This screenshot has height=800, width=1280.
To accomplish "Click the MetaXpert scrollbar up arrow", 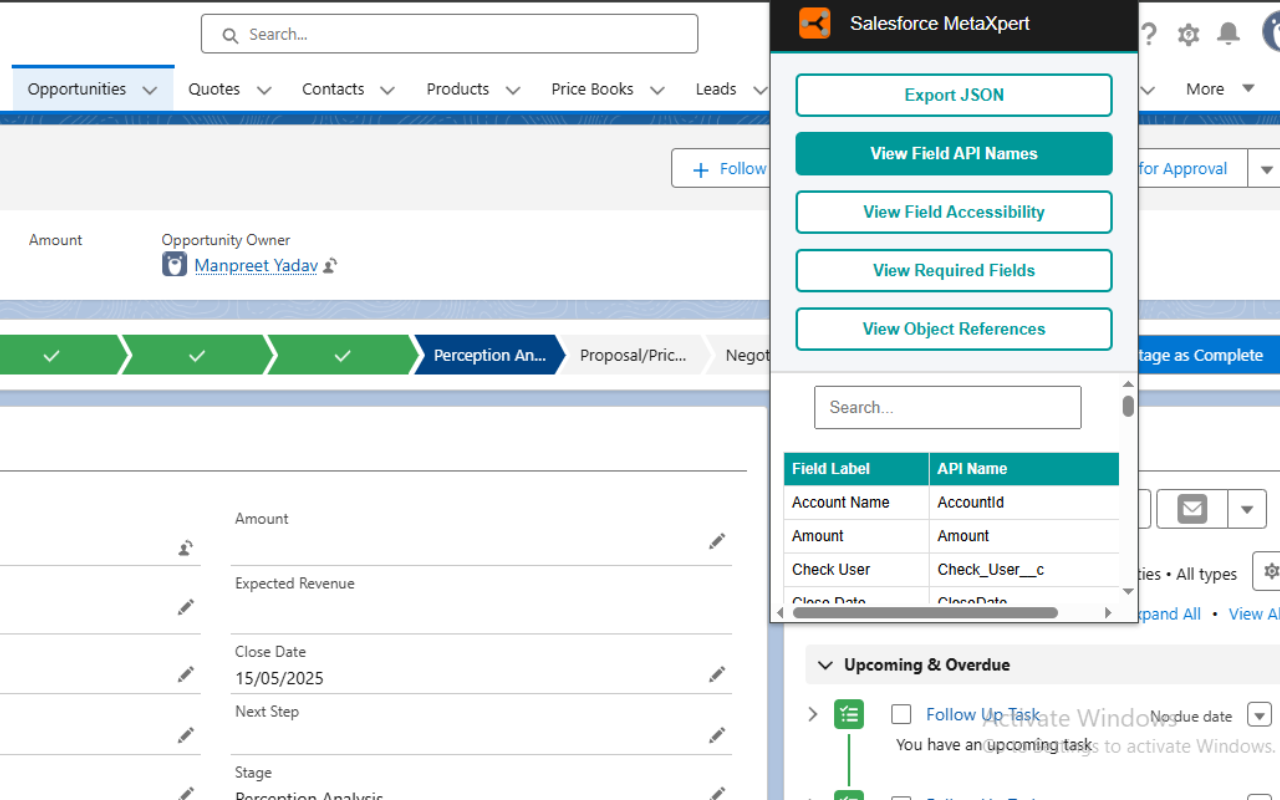I will coord(1128,384).
